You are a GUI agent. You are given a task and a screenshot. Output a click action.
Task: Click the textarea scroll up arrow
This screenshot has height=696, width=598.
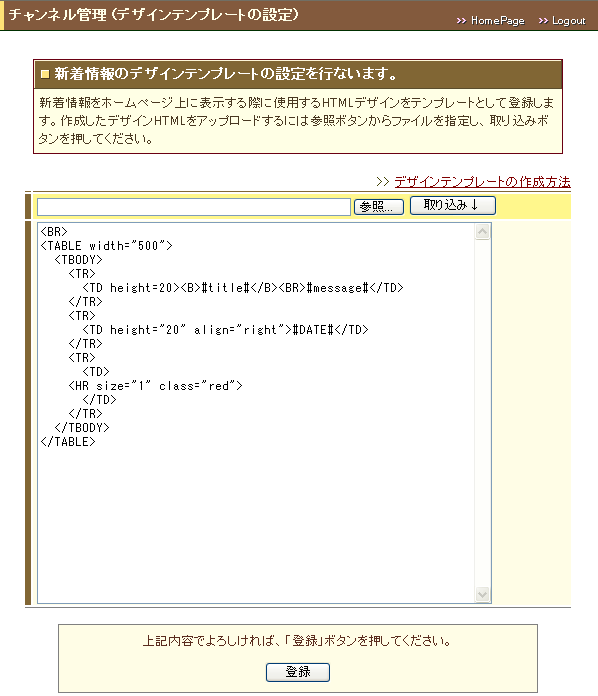point(483,232)
